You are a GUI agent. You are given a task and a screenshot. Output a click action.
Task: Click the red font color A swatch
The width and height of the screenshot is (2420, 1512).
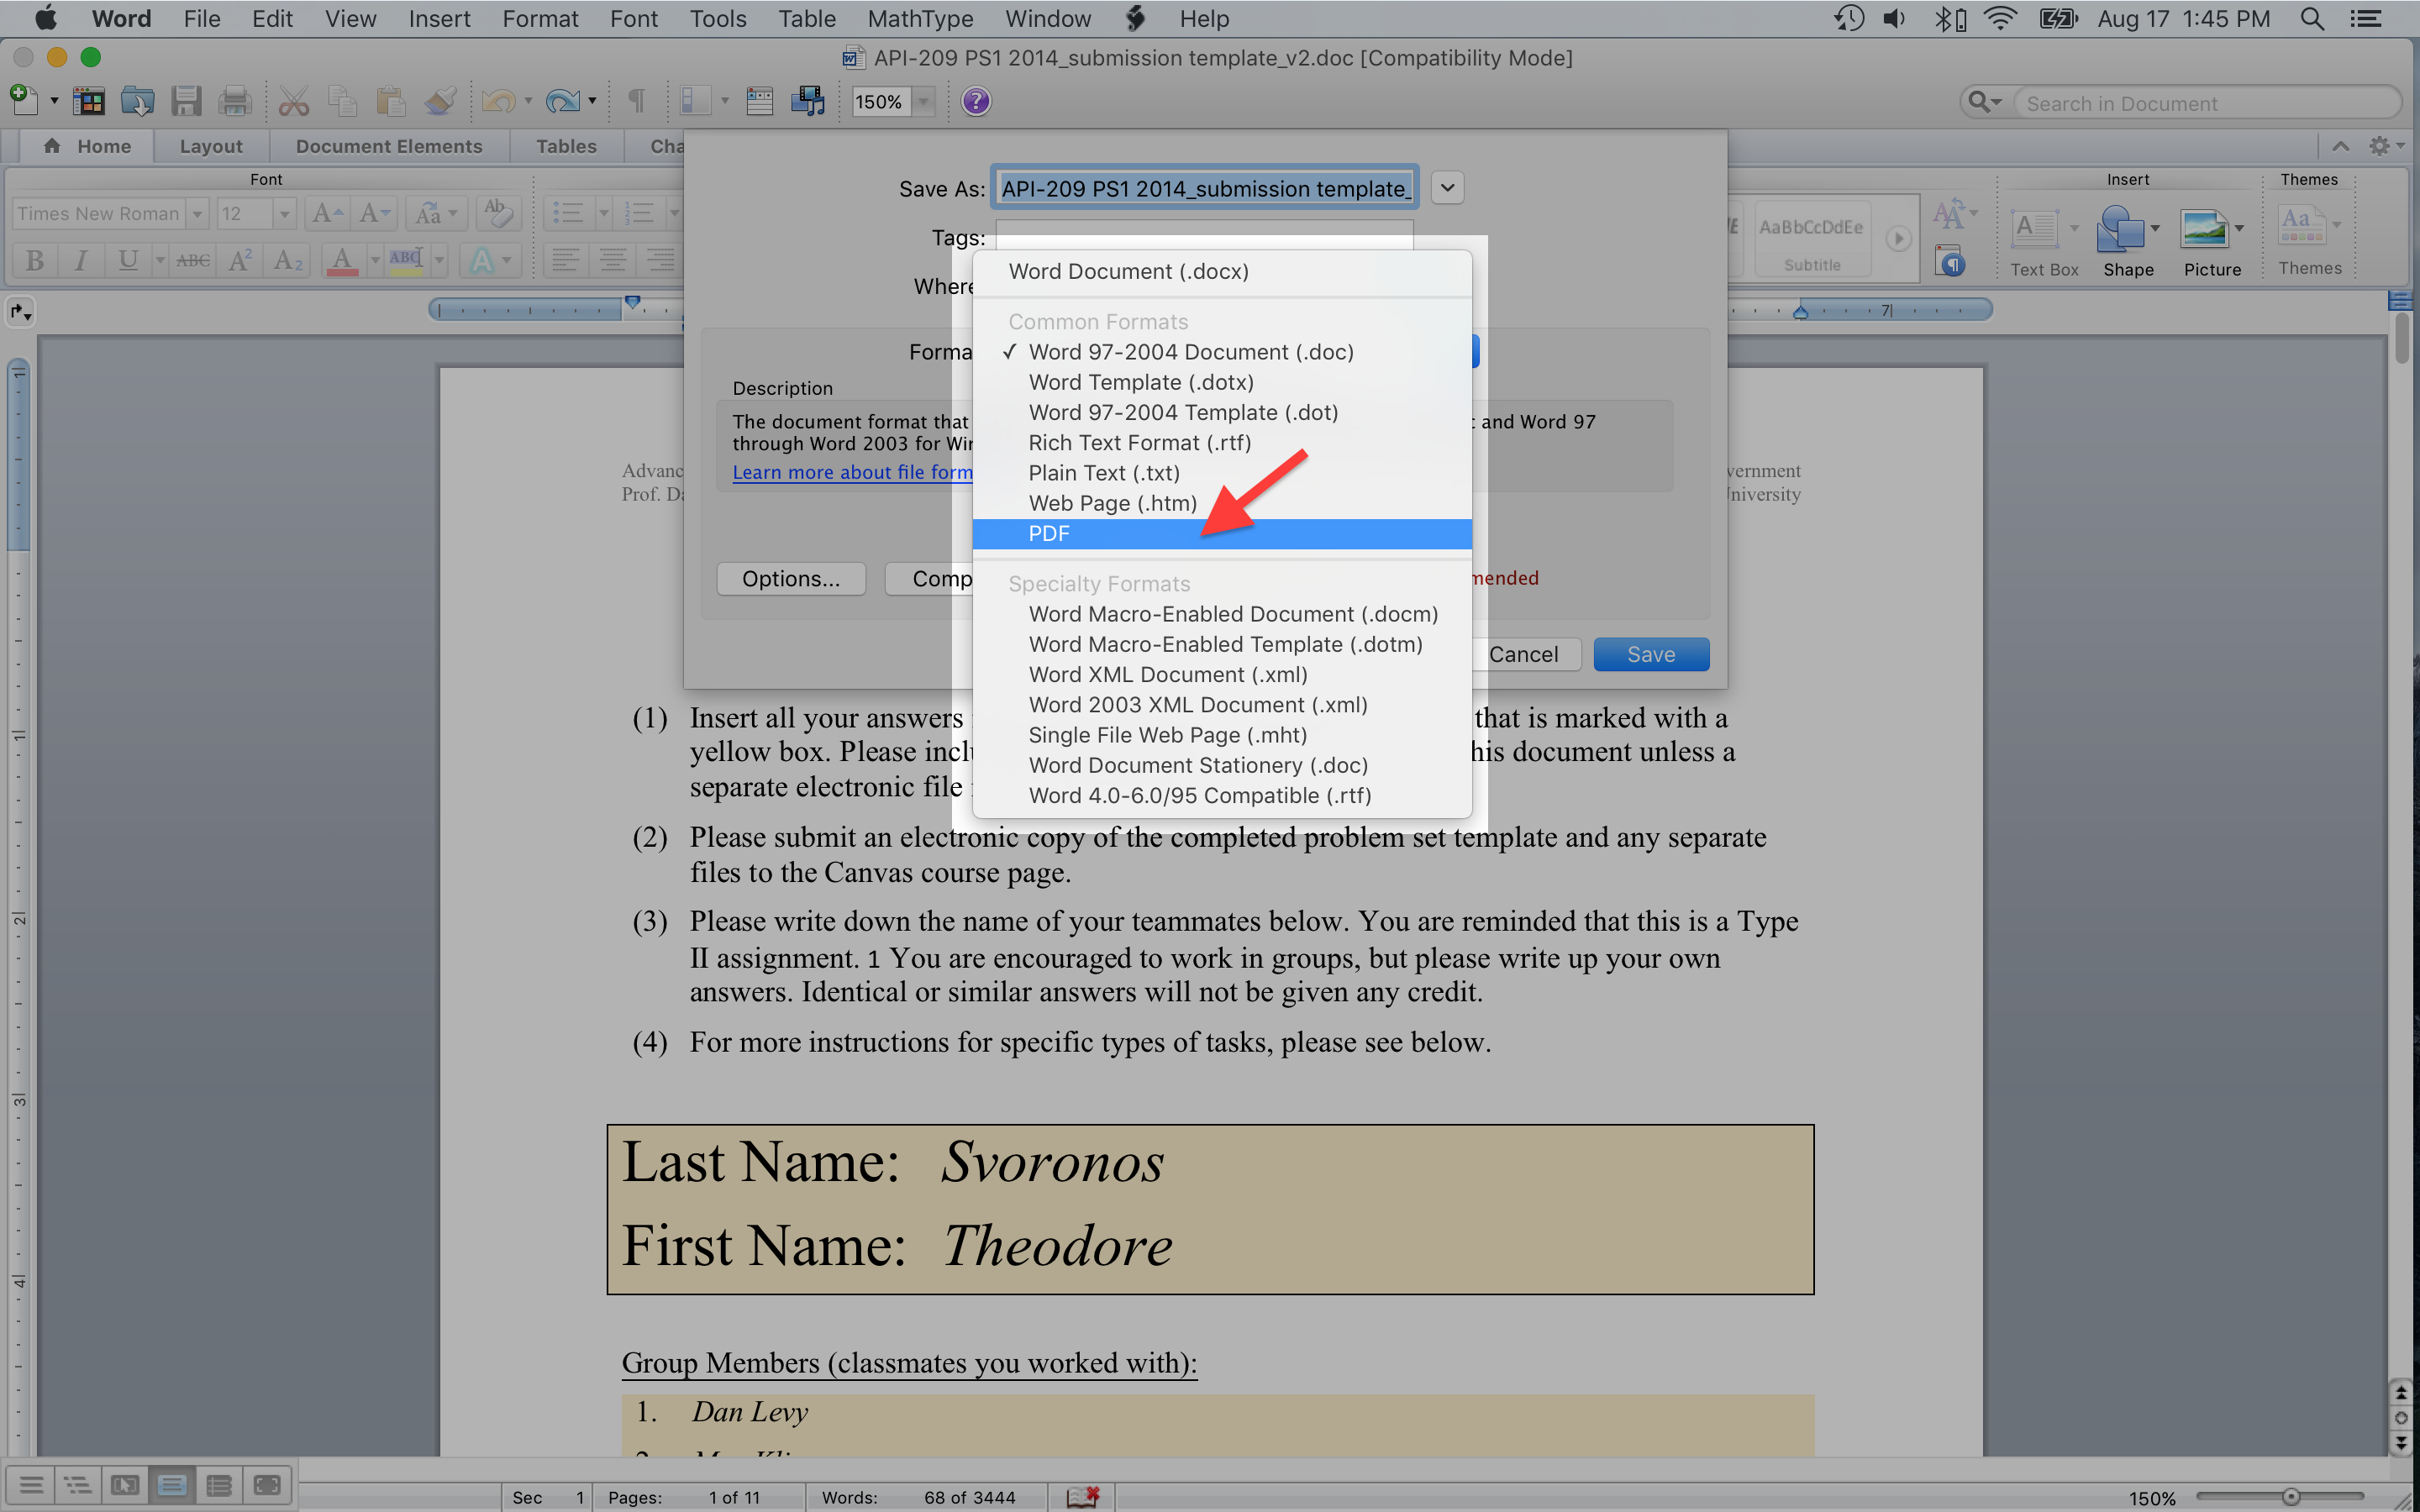pyautogui.click(x=342, y=261)
